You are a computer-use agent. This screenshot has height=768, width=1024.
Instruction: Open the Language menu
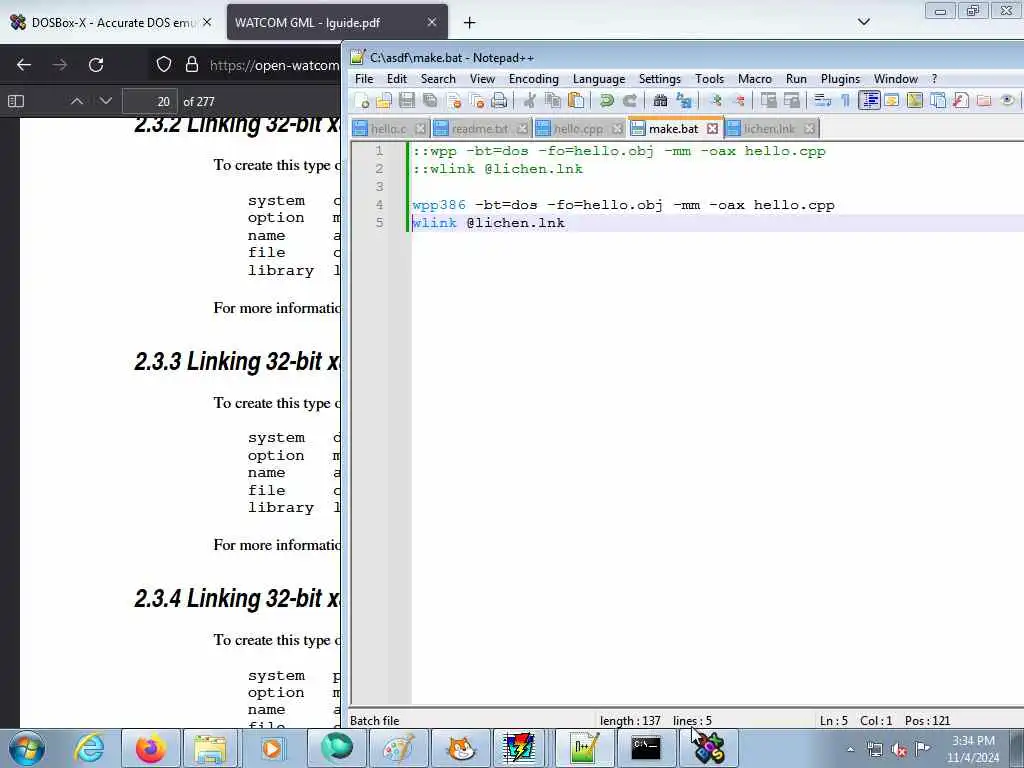pyautogui.click(x=599, y=79)
